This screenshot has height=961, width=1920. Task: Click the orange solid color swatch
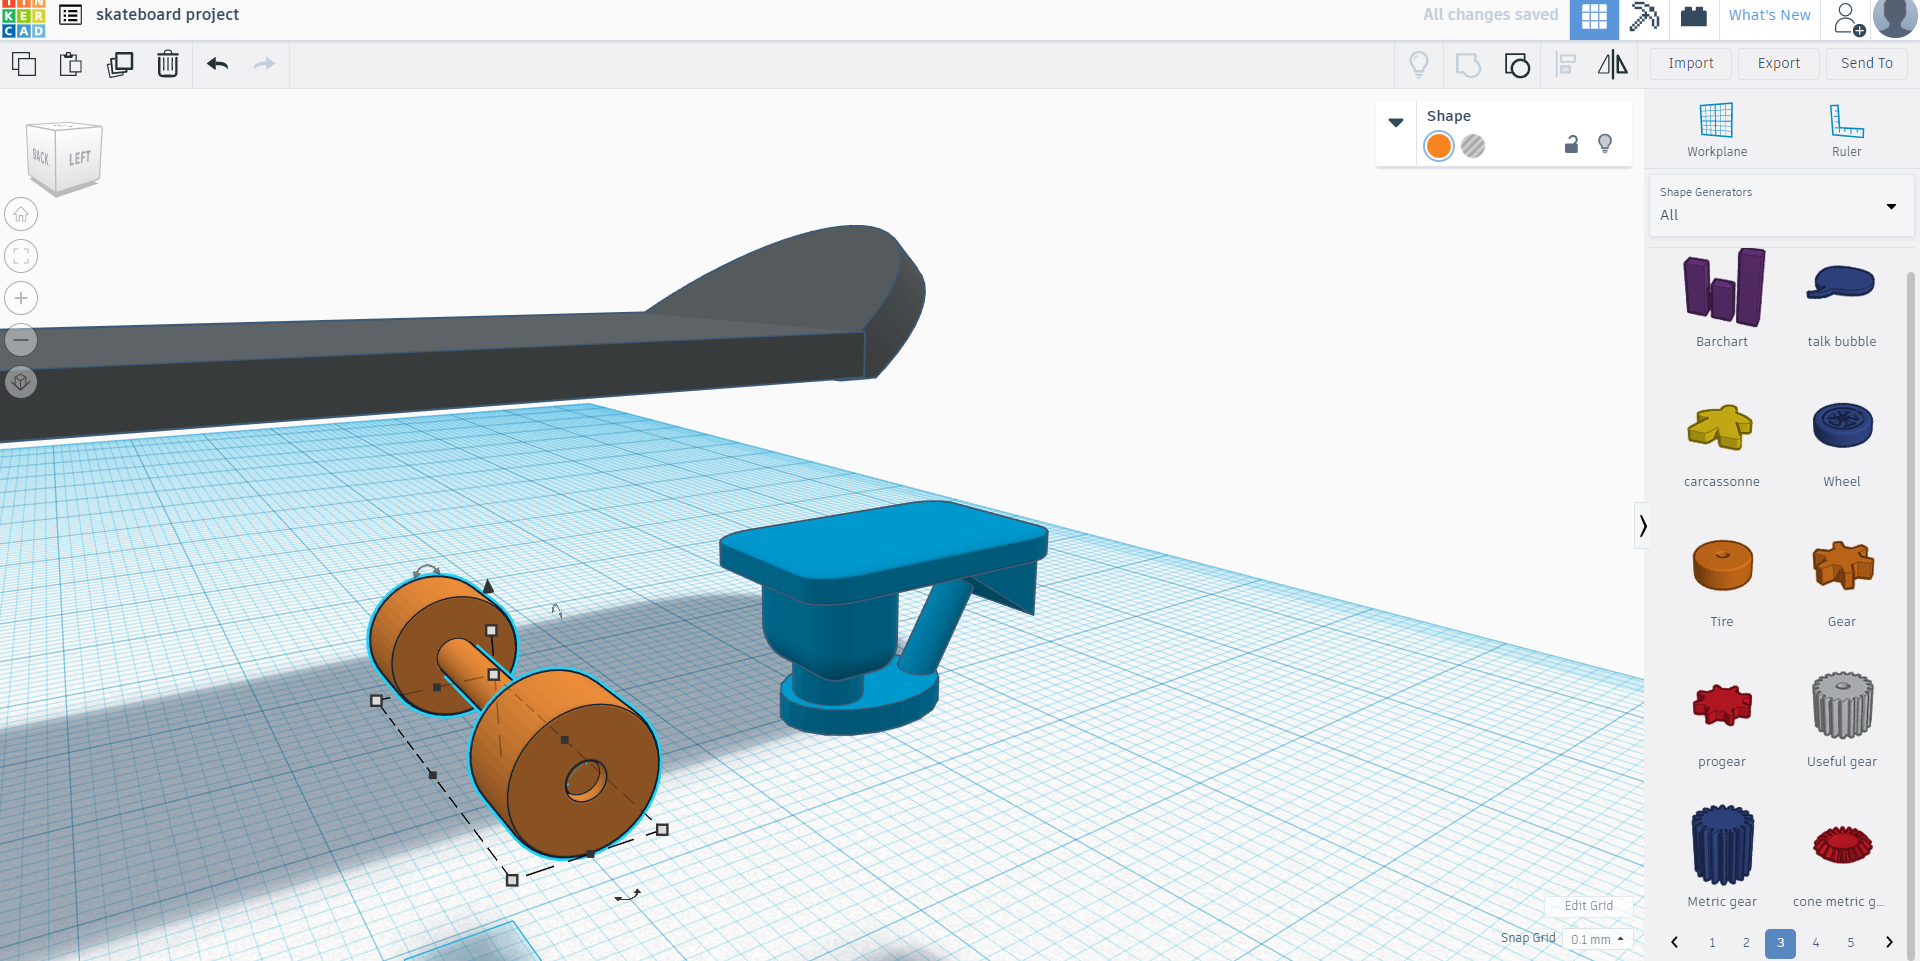[1438, 145]
